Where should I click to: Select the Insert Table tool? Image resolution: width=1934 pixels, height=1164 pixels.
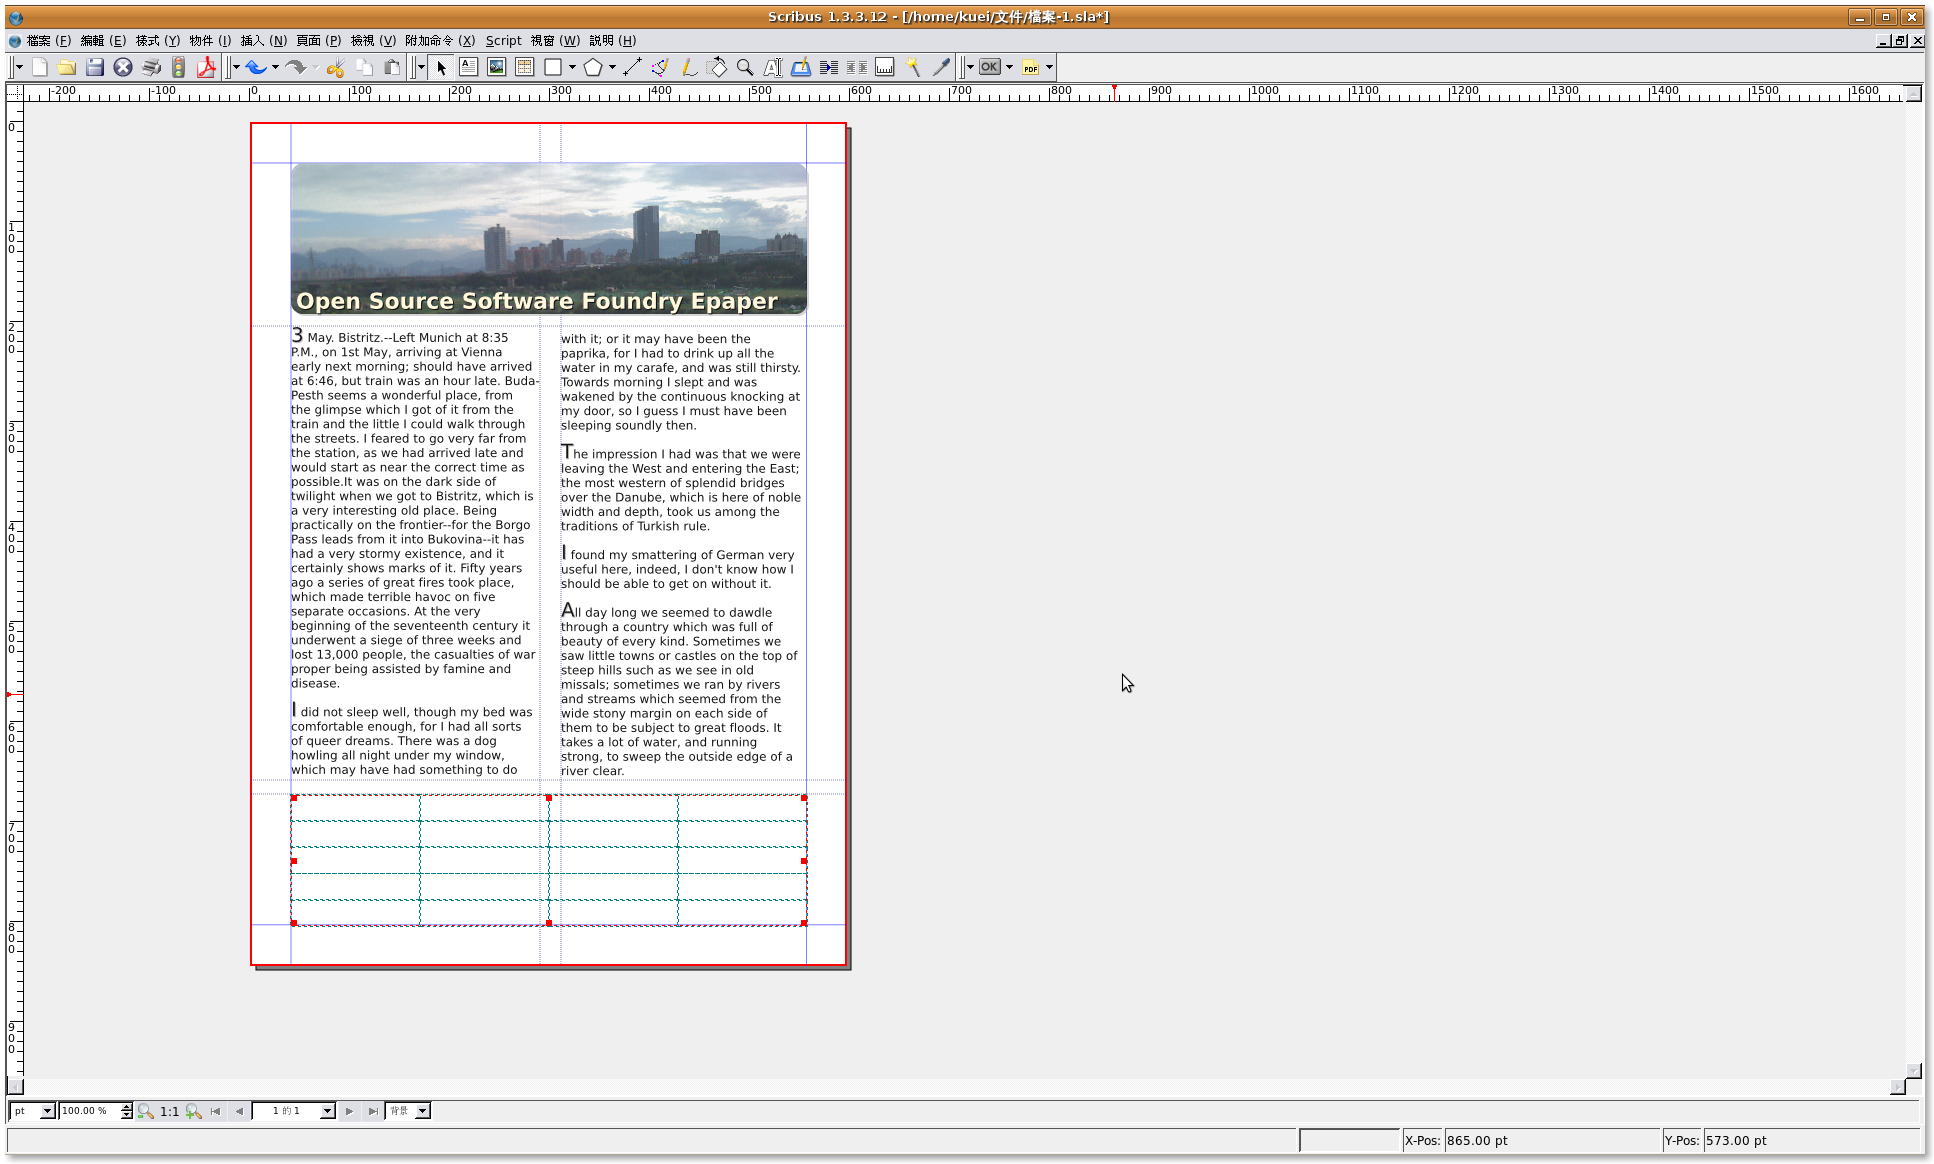(x=524, y=67)
